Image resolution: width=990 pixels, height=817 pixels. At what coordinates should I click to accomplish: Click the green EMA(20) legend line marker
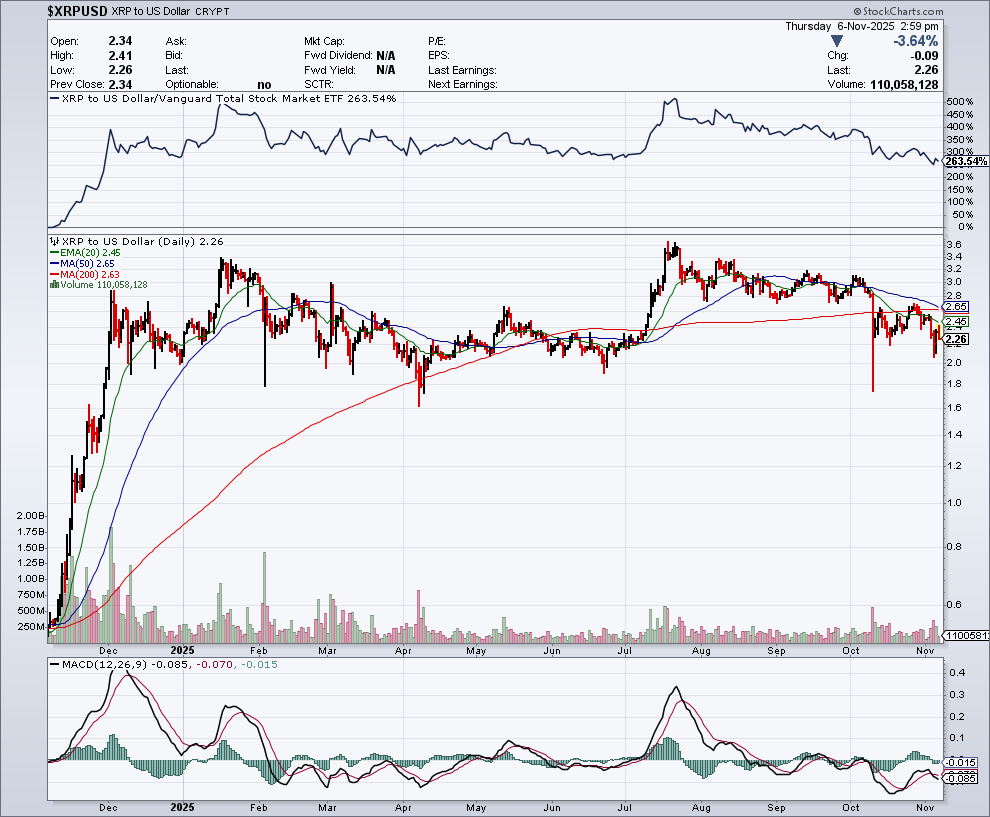52,253
